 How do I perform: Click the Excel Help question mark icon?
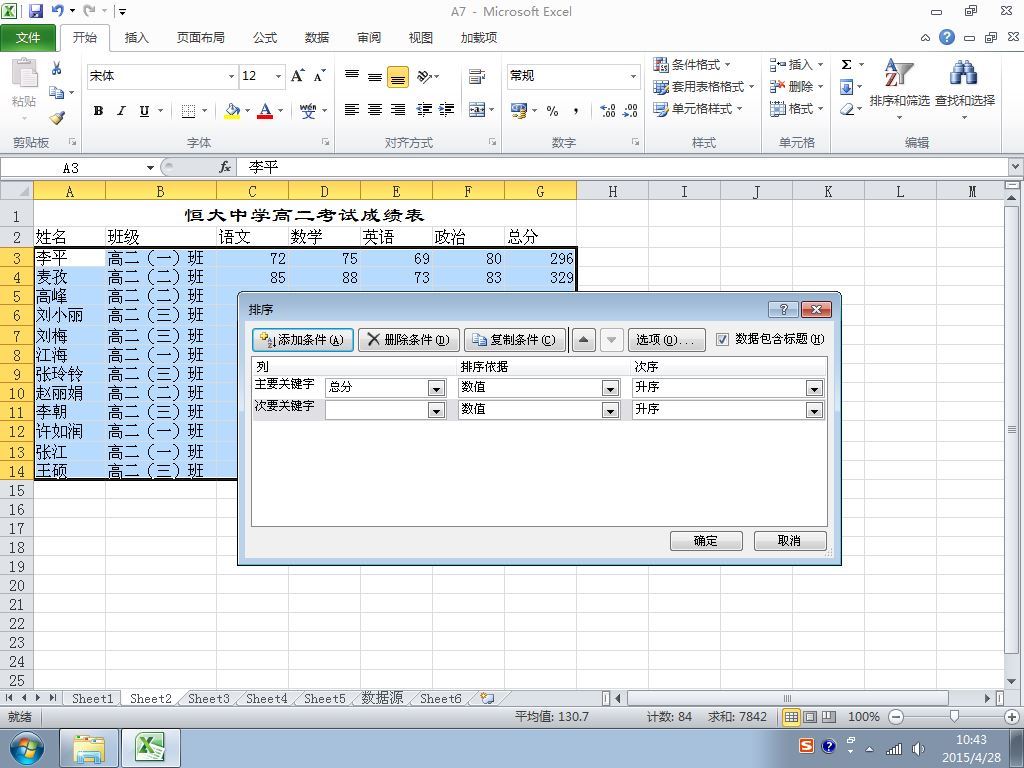947,37
